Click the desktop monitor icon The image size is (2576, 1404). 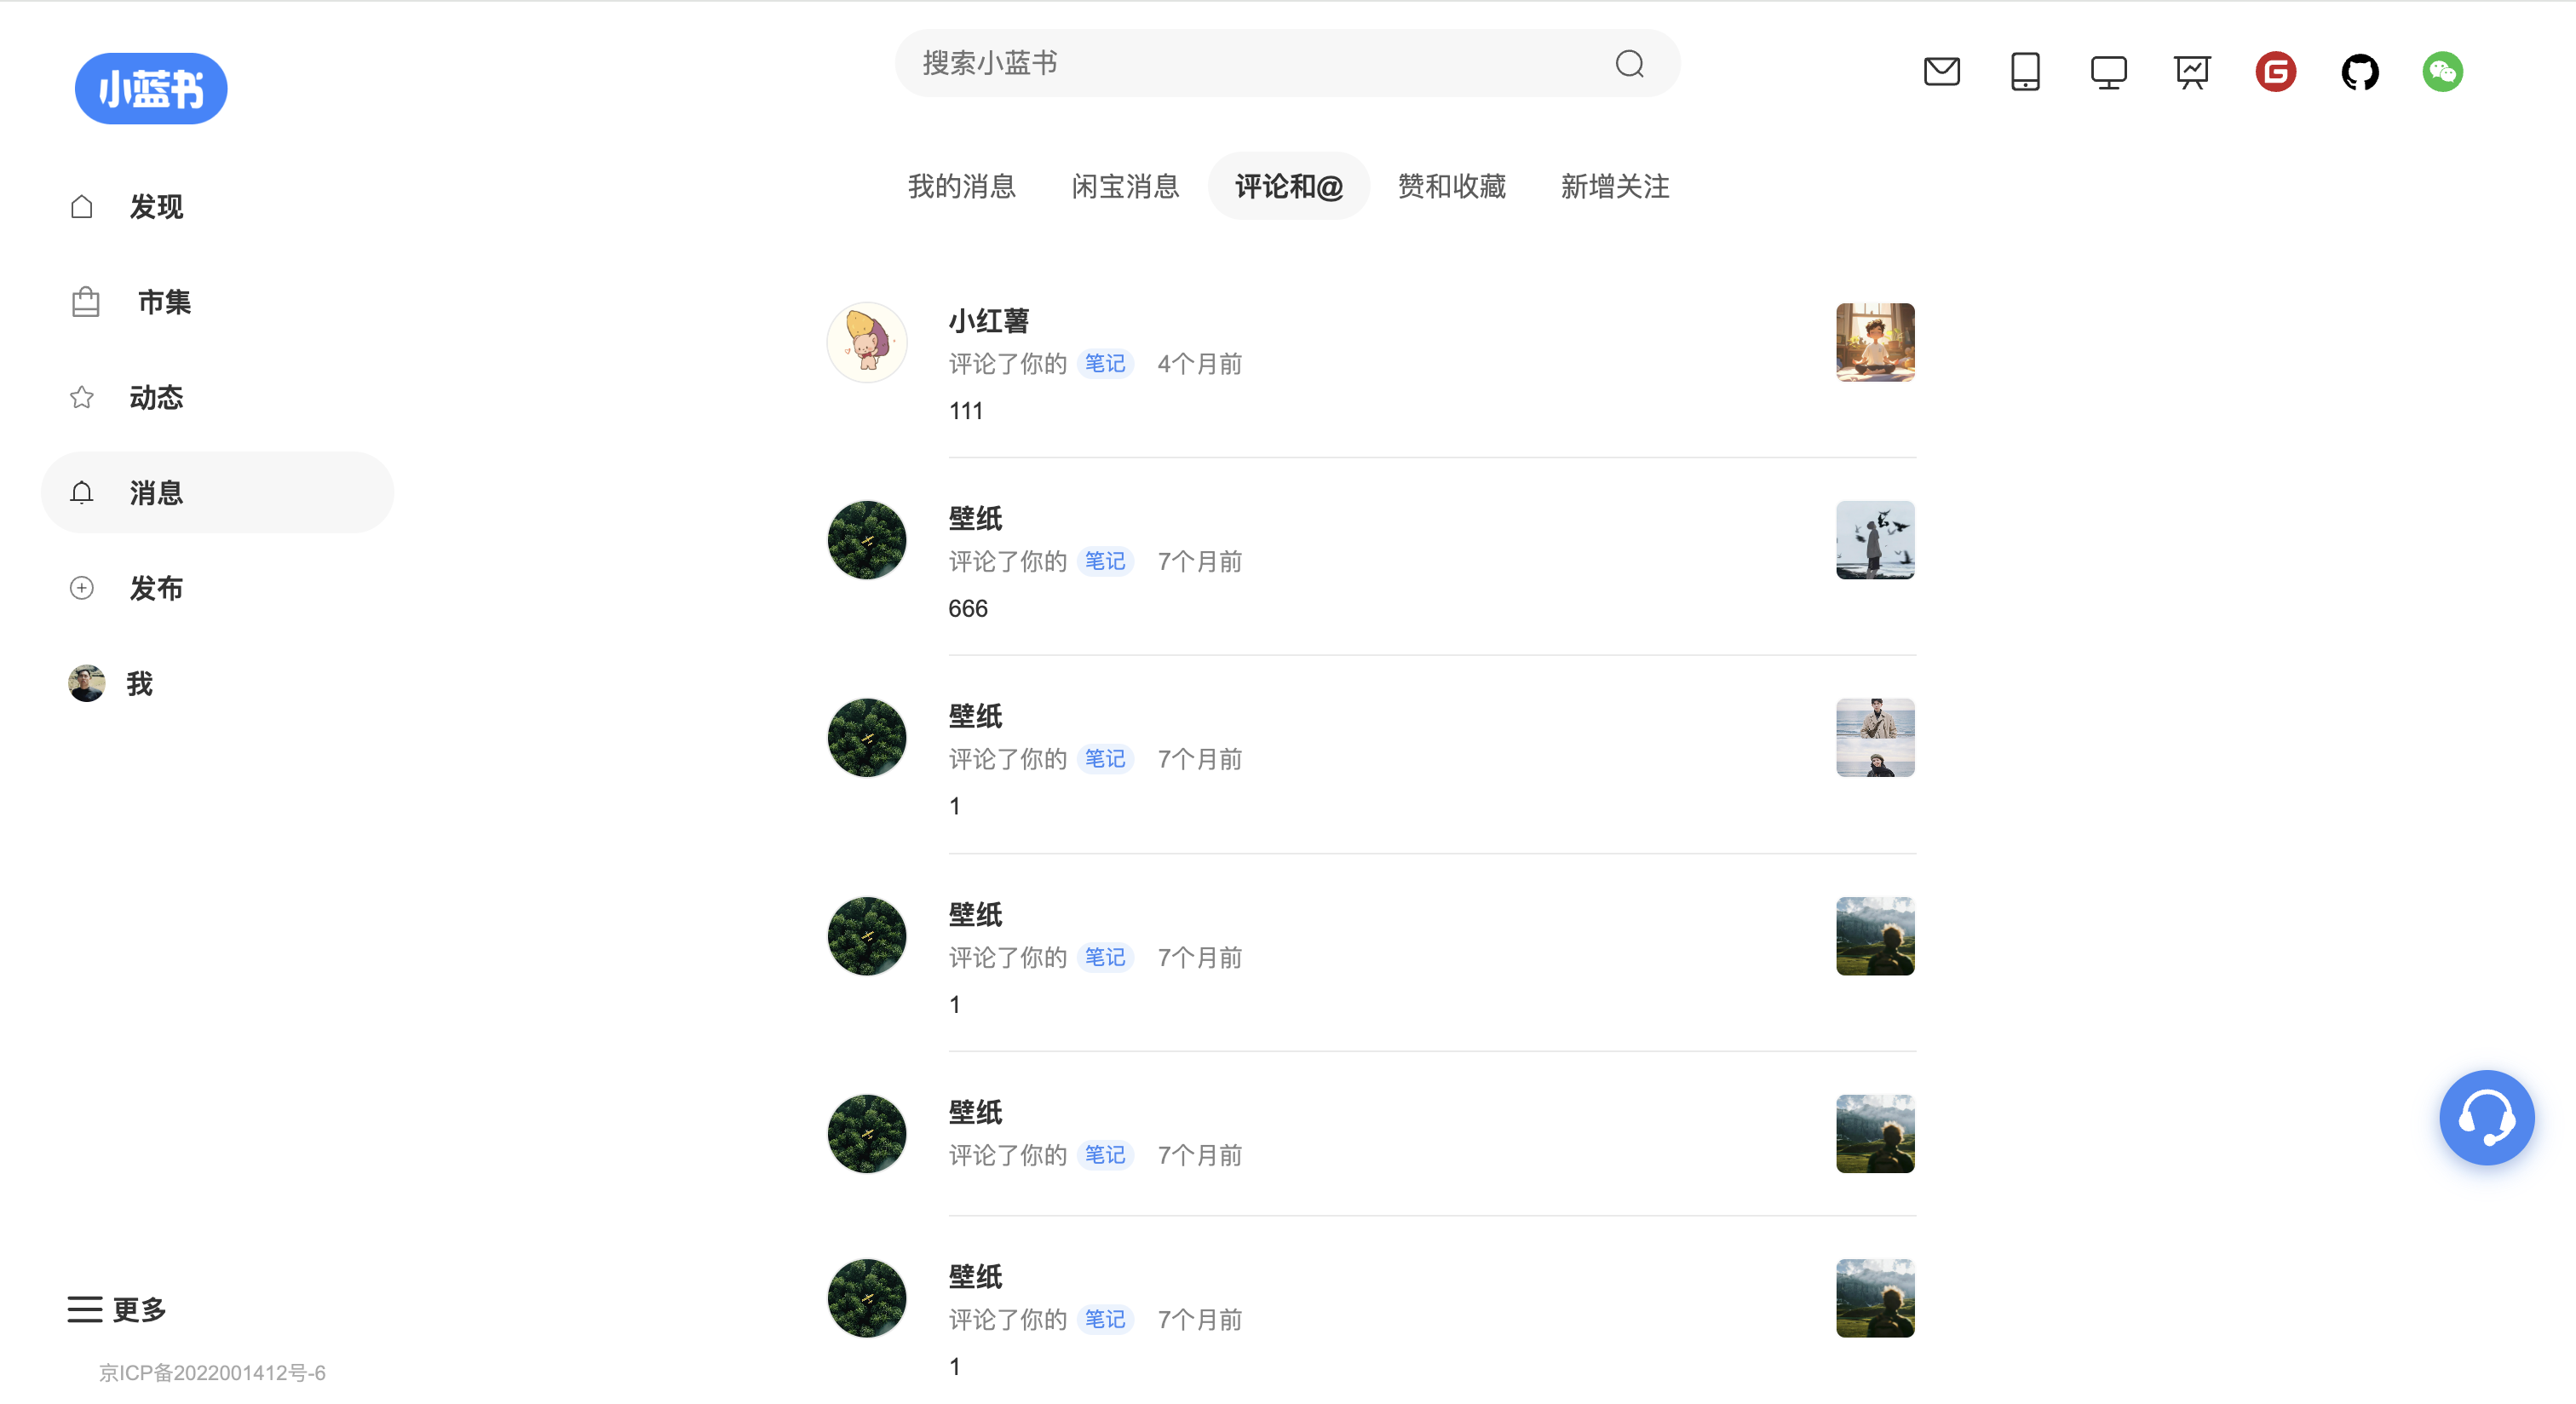(x=2108, y=72)
